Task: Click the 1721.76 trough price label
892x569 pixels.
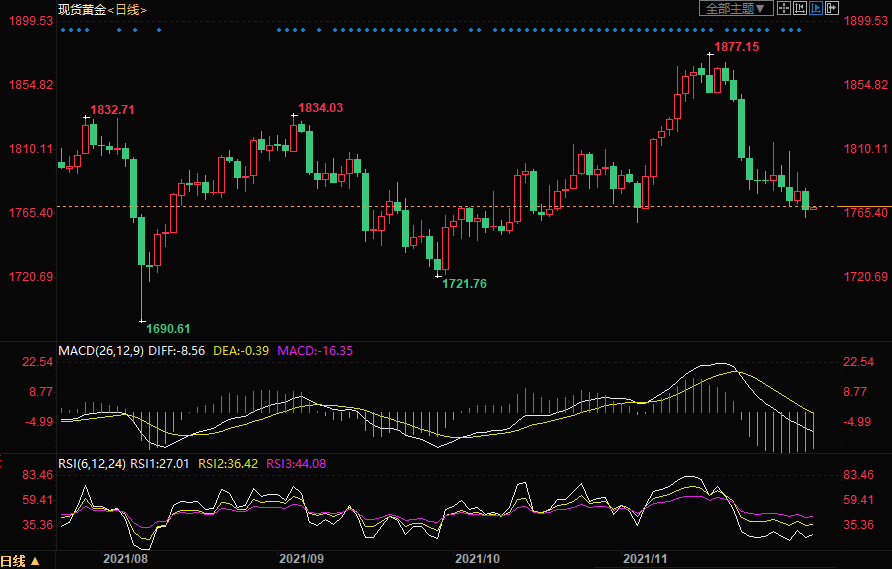Action: (464, 284)
